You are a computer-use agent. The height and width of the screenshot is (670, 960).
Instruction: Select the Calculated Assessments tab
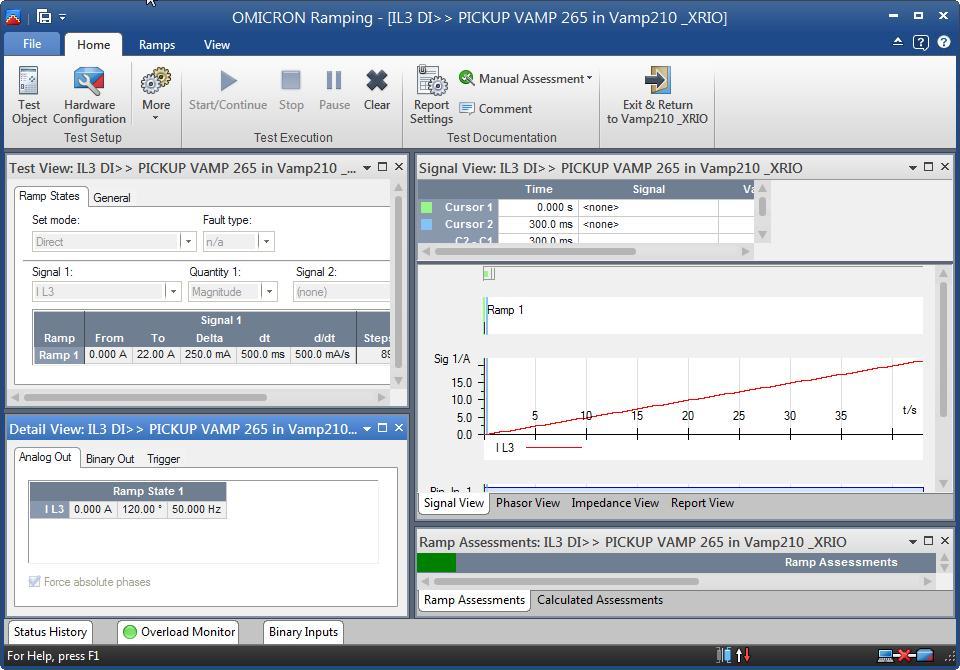tap(600, 600)
